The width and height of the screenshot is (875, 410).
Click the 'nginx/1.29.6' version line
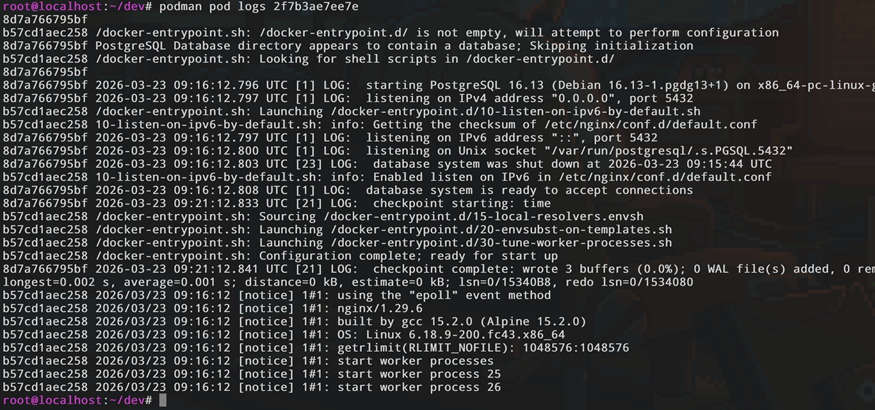pos(380,308)
